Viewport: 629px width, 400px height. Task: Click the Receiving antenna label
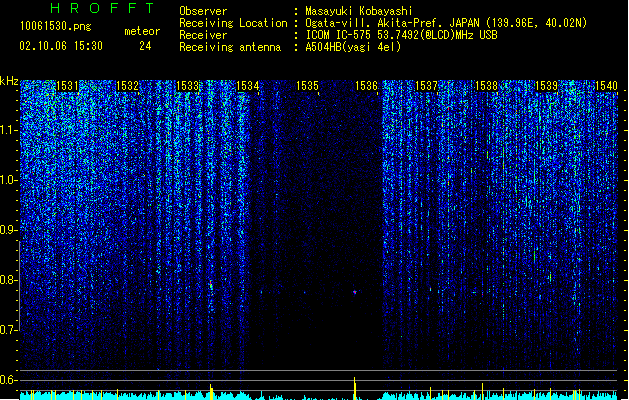[x=230, y=47]
